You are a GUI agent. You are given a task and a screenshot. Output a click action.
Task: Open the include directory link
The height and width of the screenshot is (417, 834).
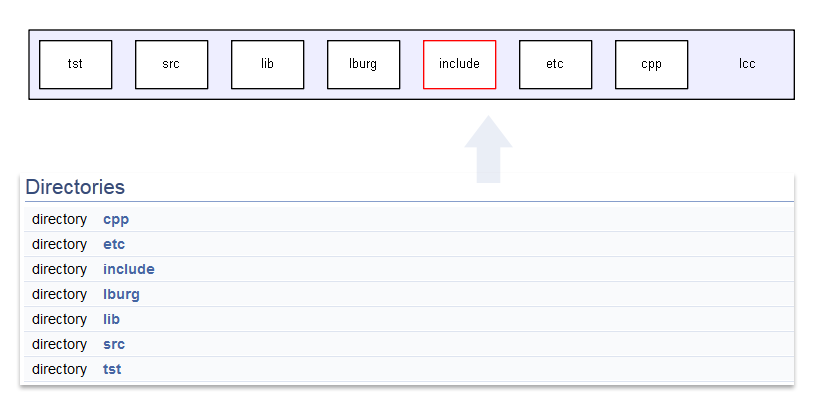pyautogui.click(x=129, y=269)
